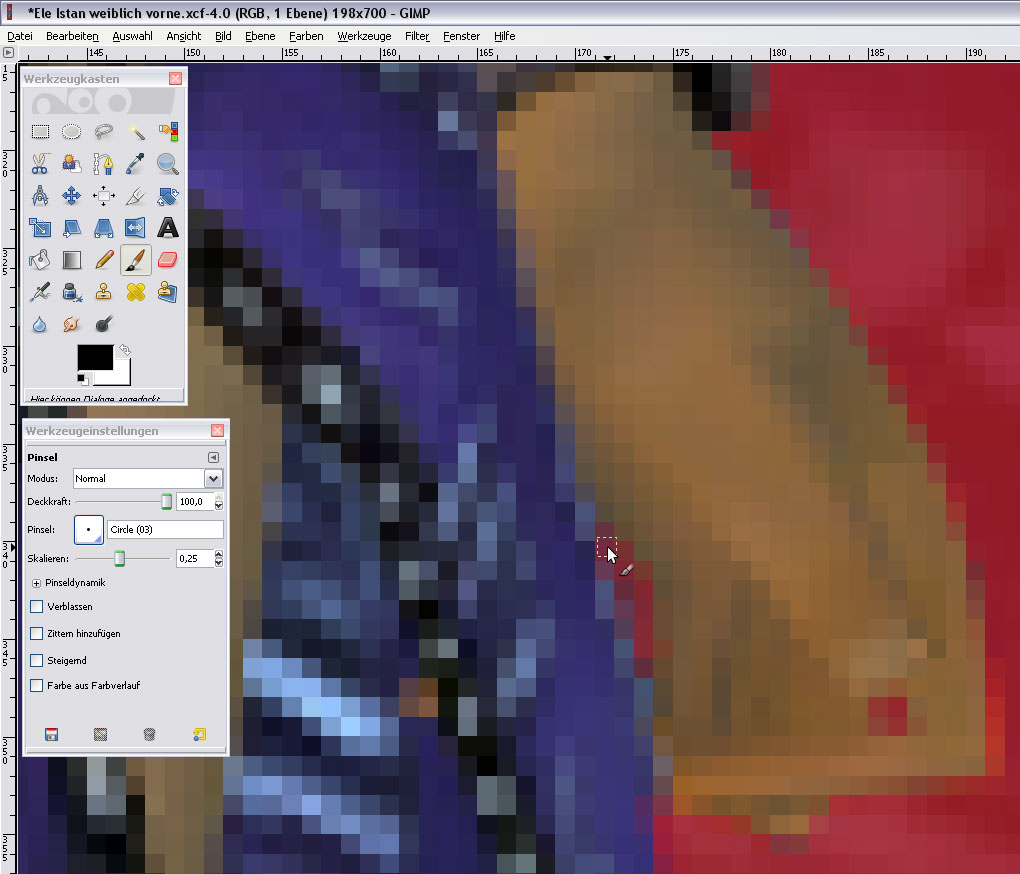Select the Text tool

pos(167,228)
